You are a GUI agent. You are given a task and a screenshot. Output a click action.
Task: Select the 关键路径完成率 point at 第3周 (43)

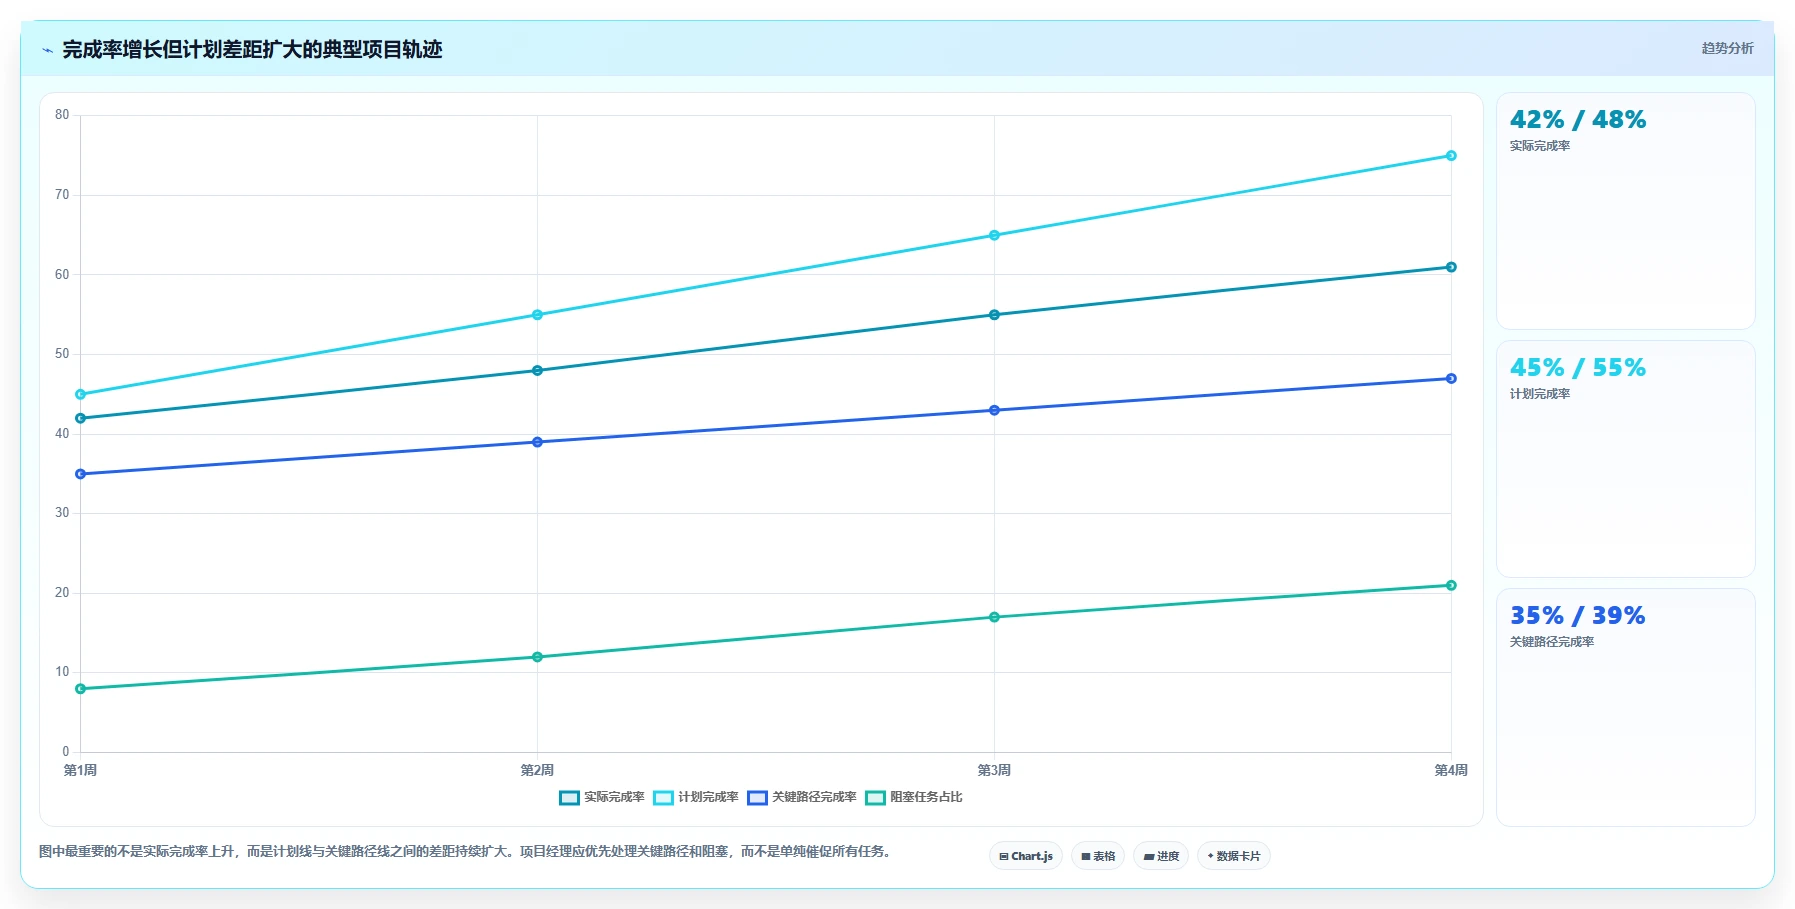pos(994,410)
